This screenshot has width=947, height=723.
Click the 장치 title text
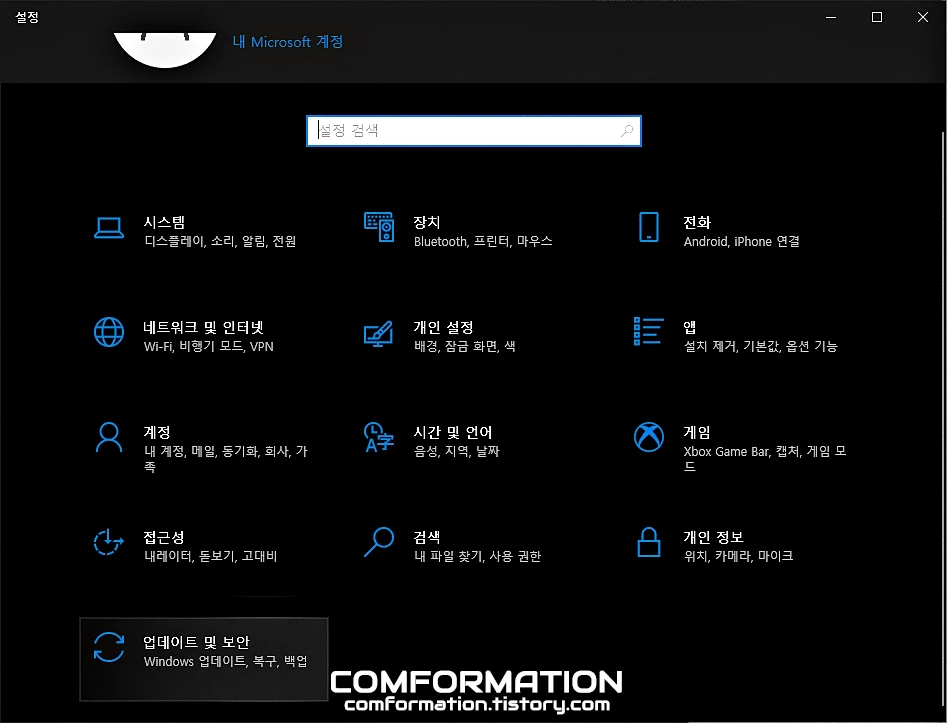click(427, 222)
